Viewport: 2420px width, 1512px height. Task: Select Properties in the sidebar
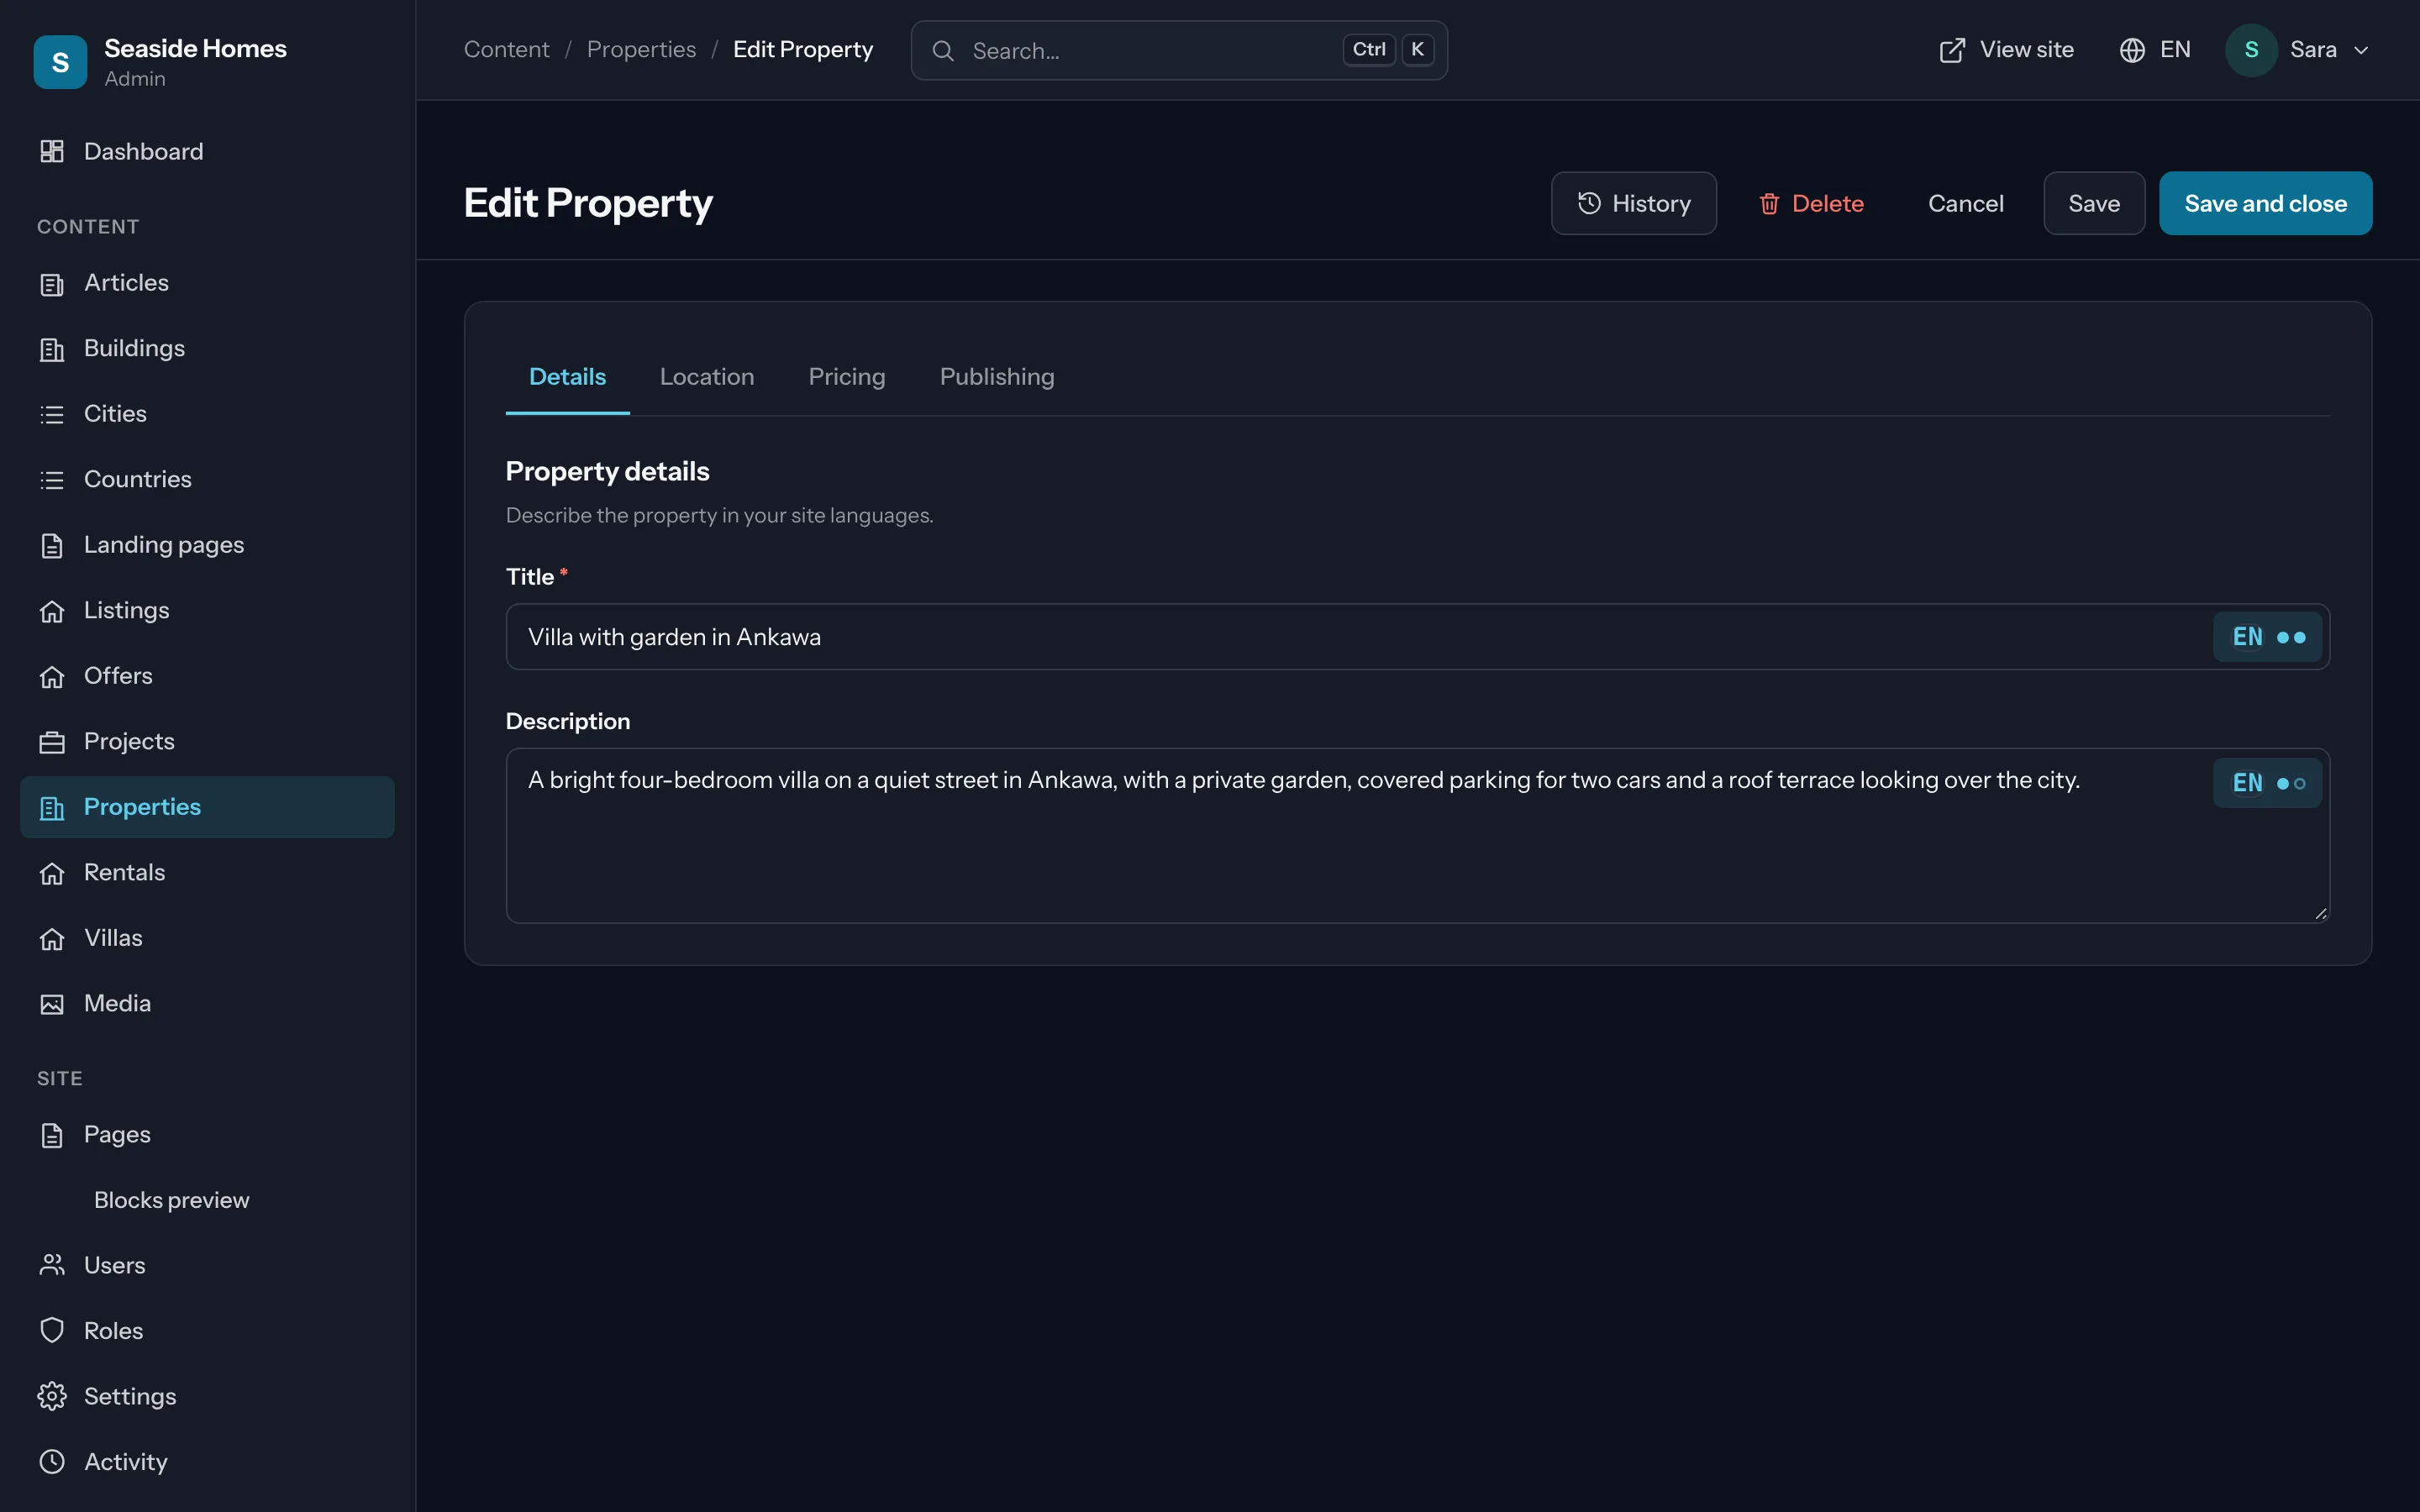pos(207,807)
